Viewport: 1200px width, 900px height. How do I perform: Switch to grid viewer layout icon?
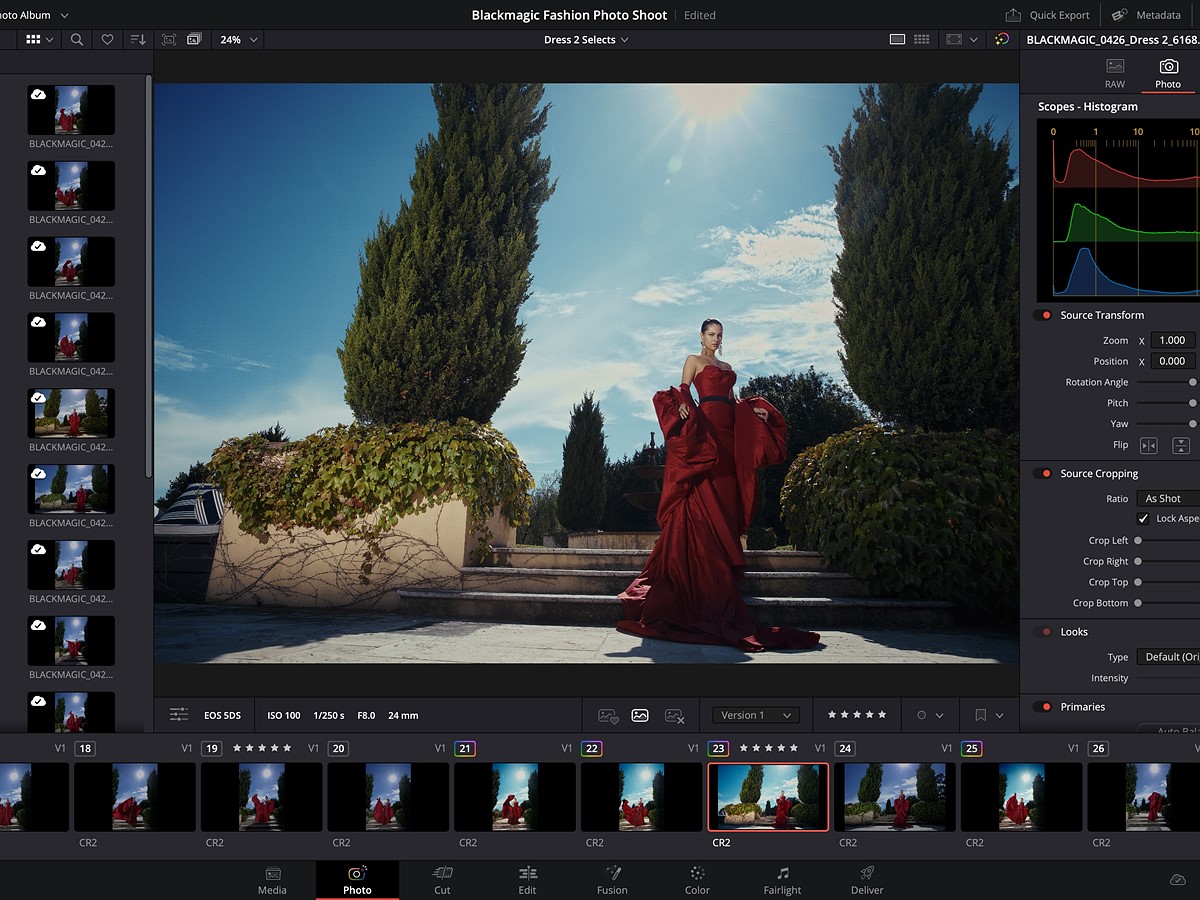(x=922, y=39)
